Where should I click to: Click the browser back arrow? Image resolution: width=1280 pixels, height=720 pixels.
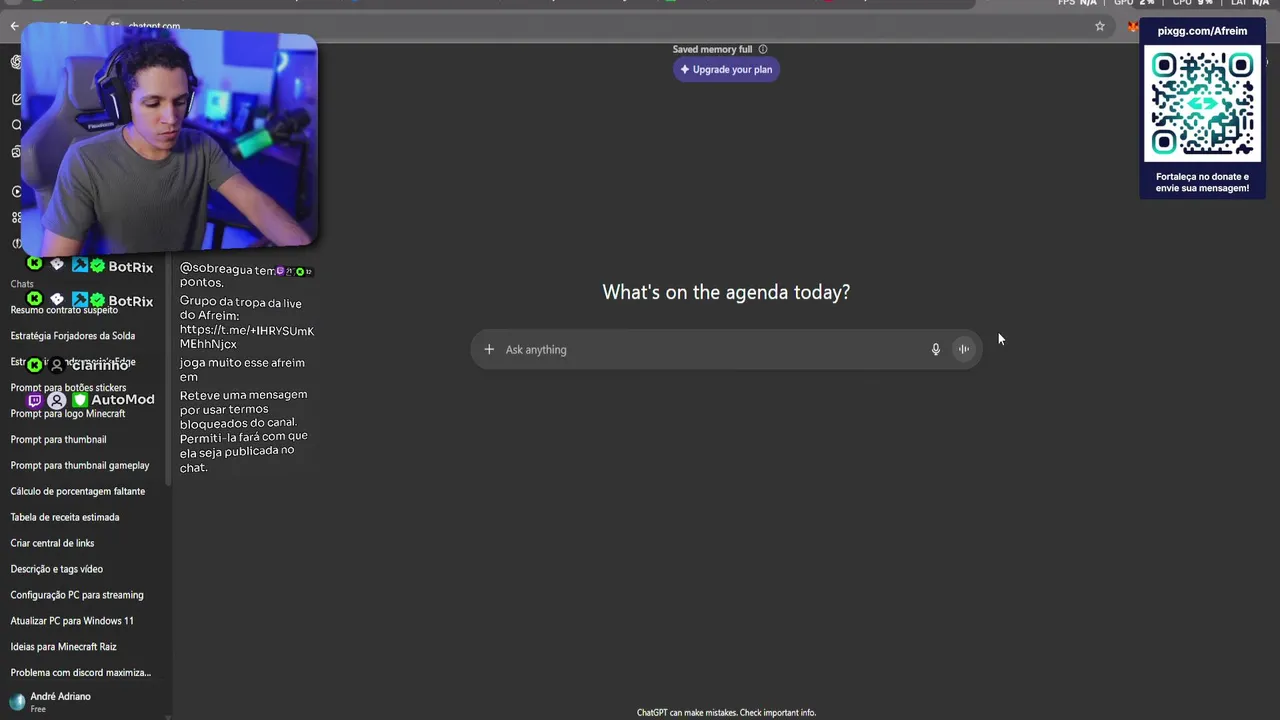click(14, 26)
